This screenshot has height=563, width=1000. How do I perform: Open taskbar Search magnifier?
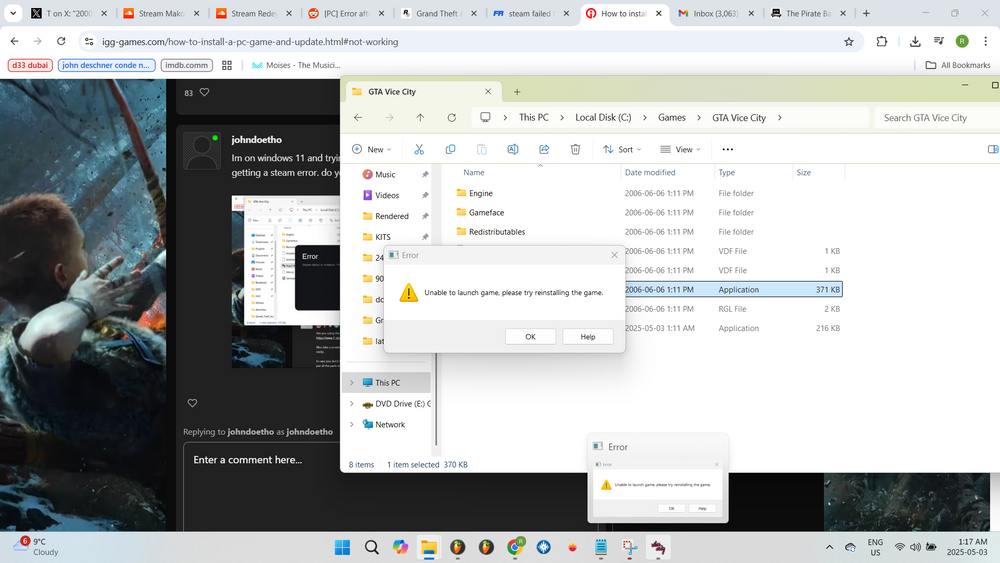click(x=371, y=547)
